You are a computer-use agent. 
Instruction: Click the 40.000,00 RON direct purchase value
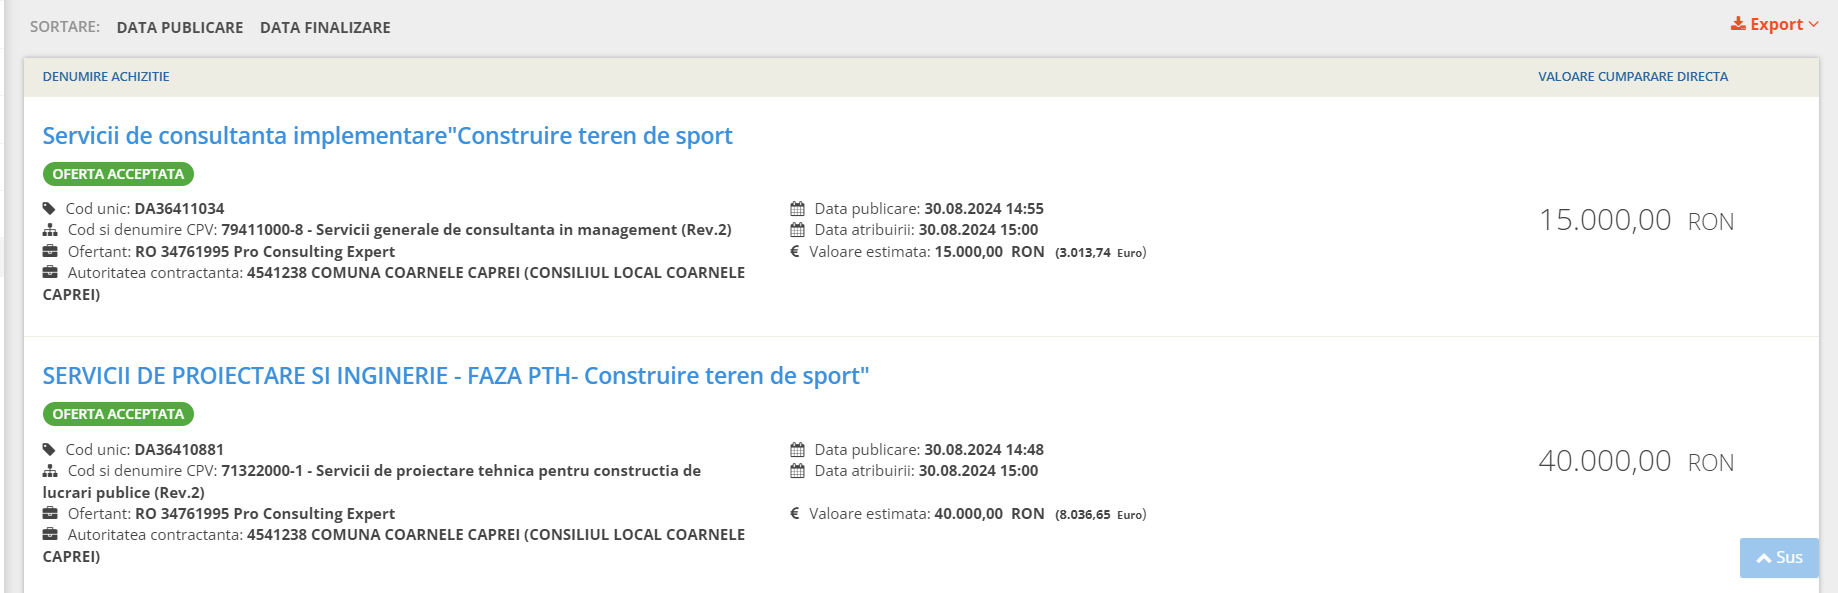coord(1636,461)
